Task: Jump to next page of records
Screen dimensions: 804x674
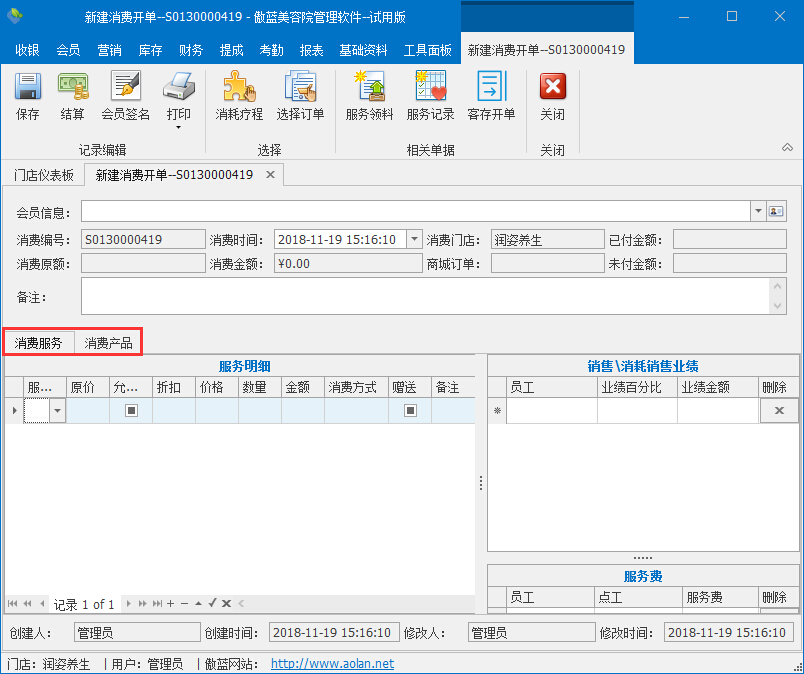Action: [x=143, y=604]
